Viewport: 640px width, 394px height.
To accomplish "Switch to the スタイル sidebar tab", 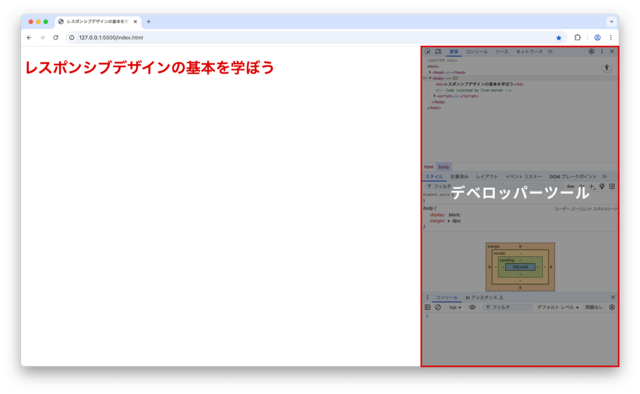I will coord(434,177).
